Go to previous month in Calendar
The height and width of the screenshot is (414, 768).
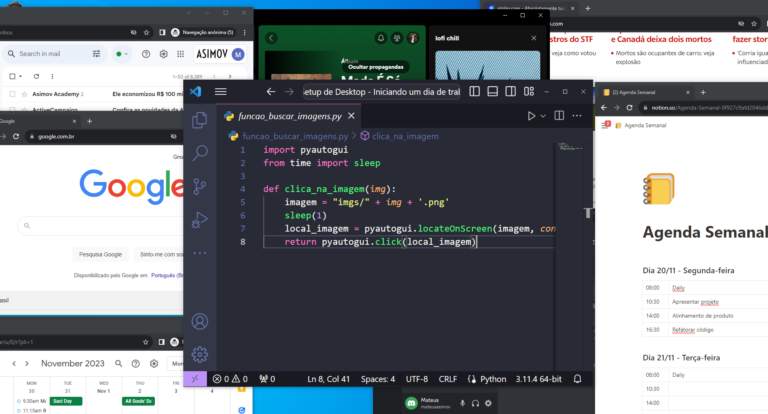pos(14,364)
